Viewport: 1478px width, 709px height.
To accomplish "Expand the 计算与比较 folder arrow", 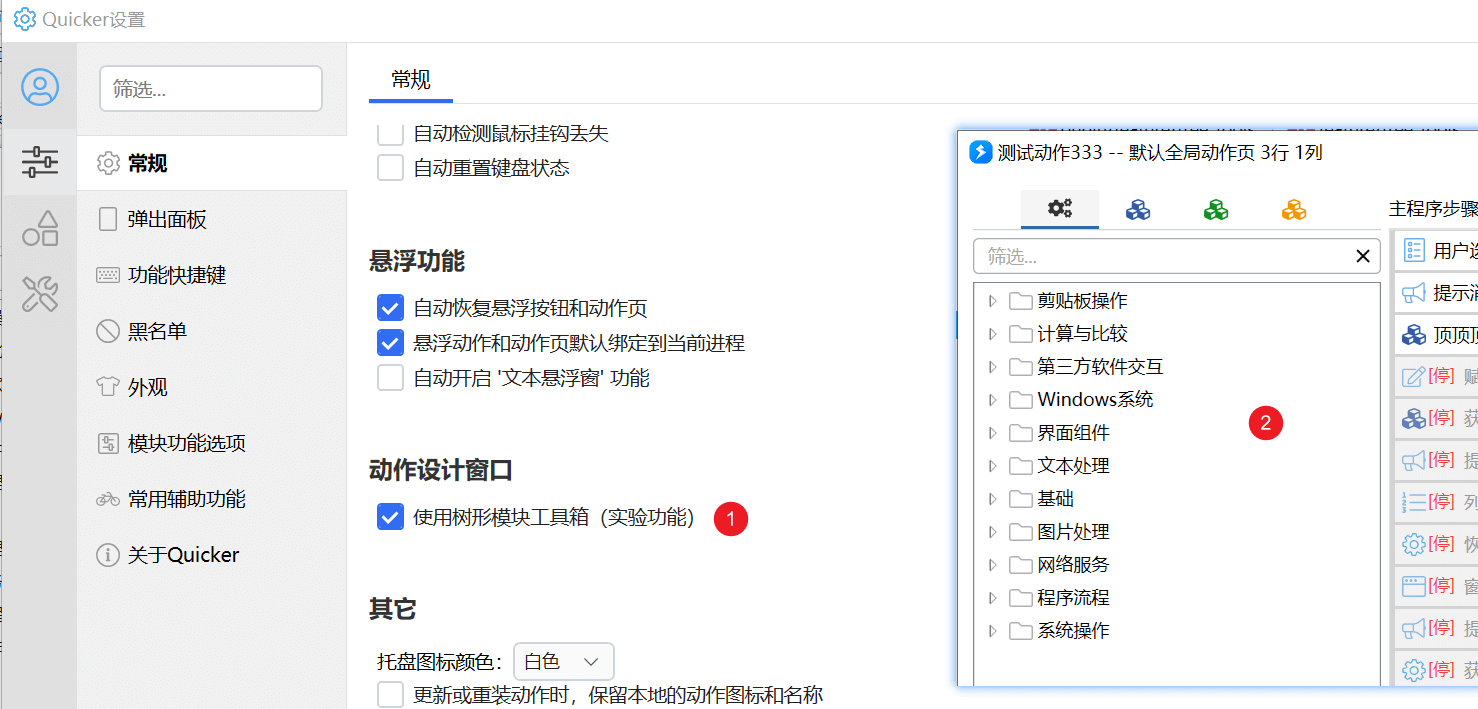I will (992, 334).
